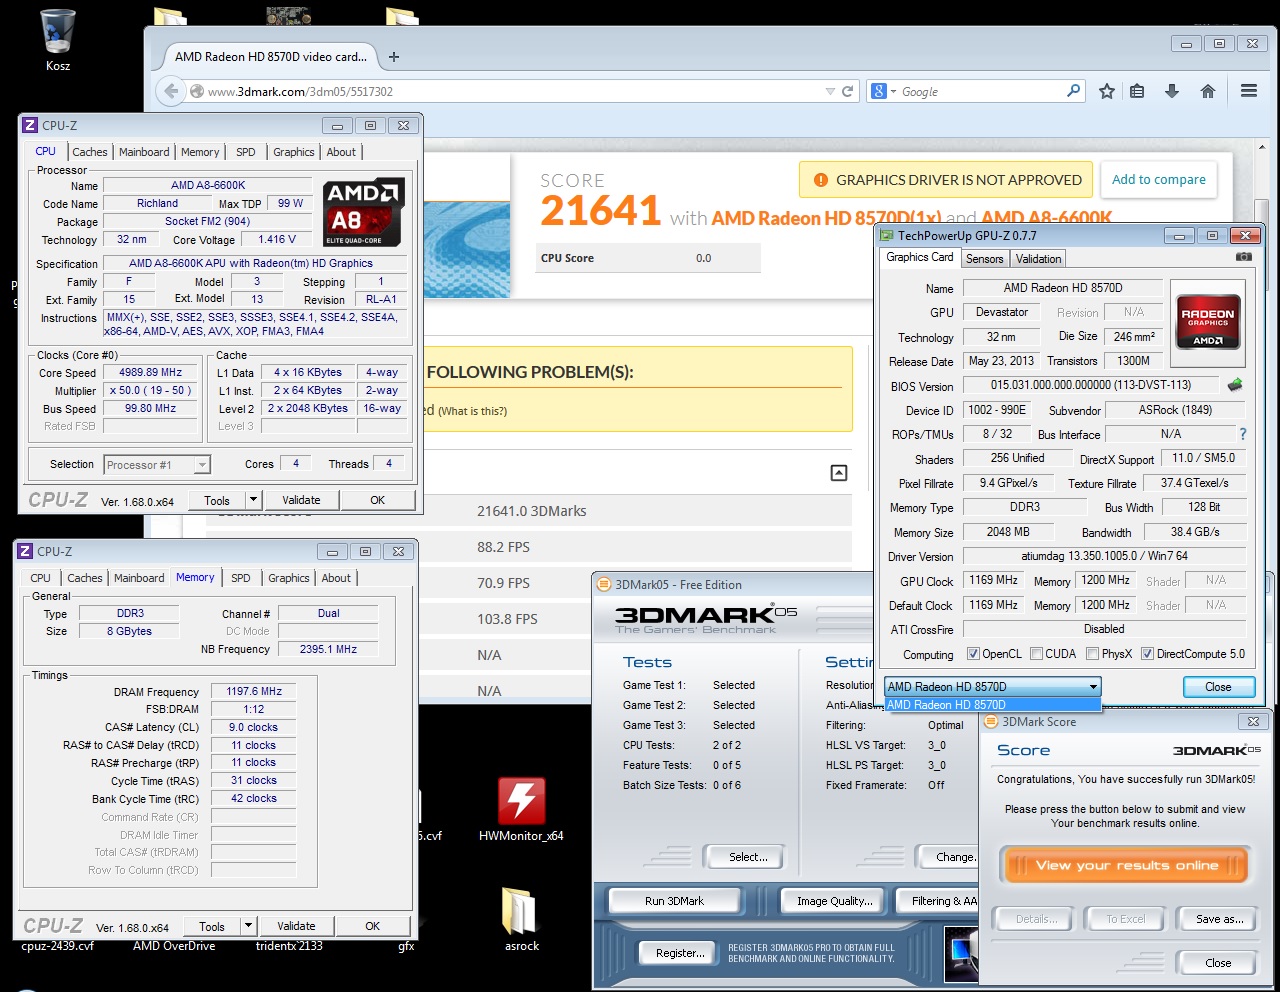The height and width of the screenshot is (992, 1280).
Task: Open the Processor #1 selection dropdown
Action: coord(158,465)
